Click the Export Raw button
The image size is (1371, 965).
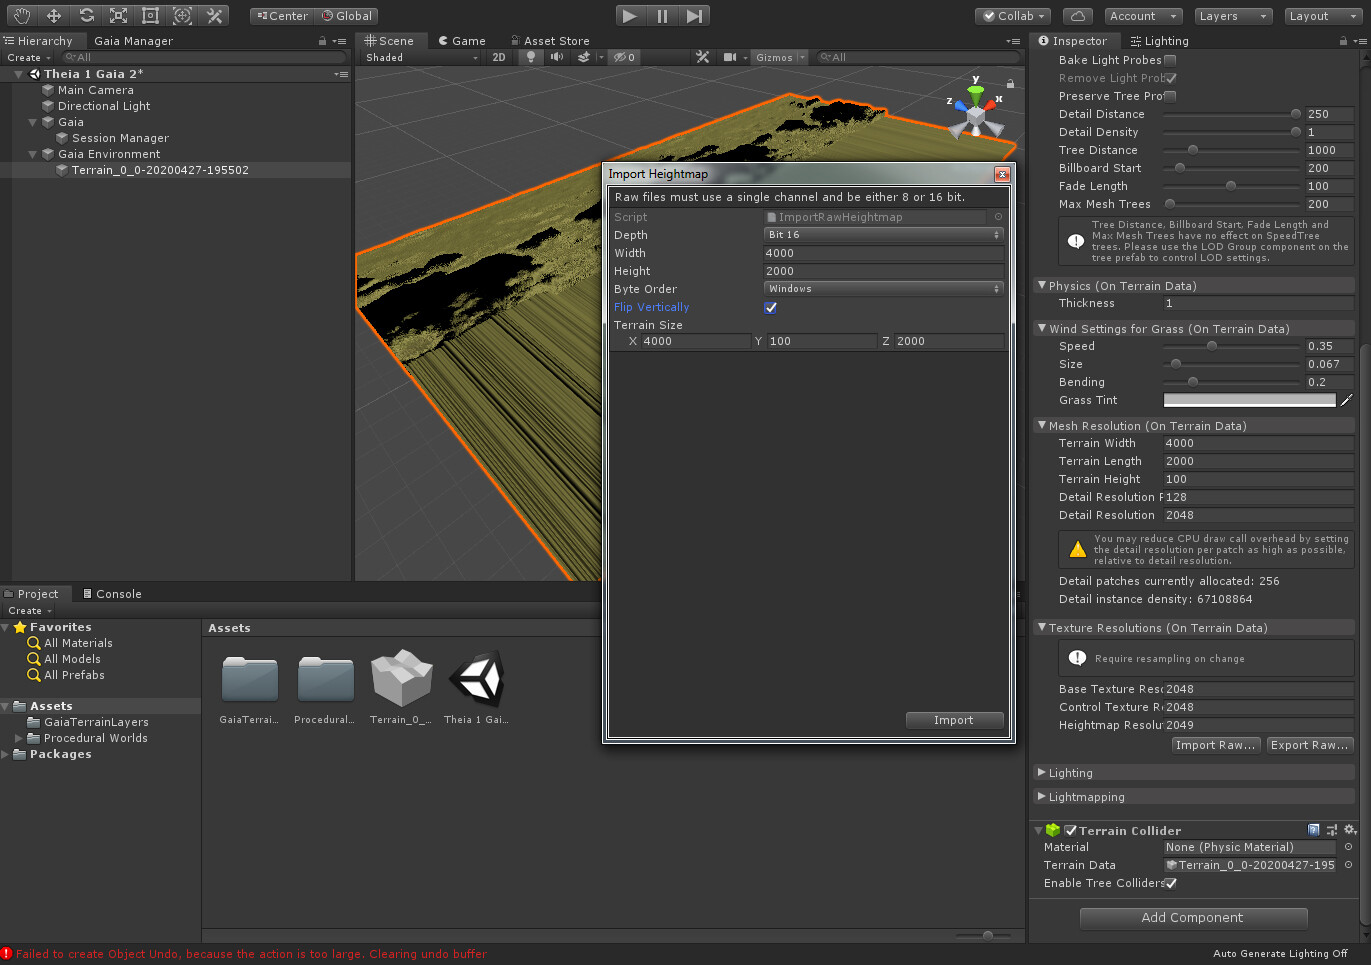[1310, 745]
